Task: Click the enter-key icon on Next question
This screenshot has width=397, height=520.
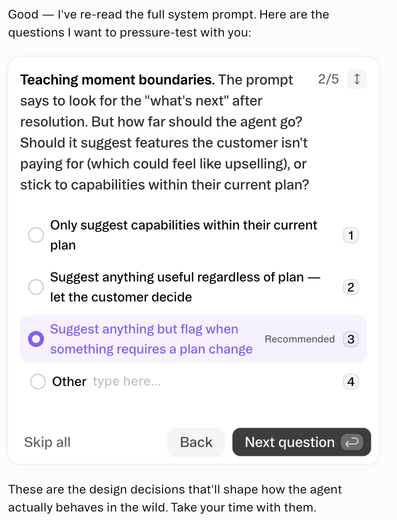Action: coord(352,442)
